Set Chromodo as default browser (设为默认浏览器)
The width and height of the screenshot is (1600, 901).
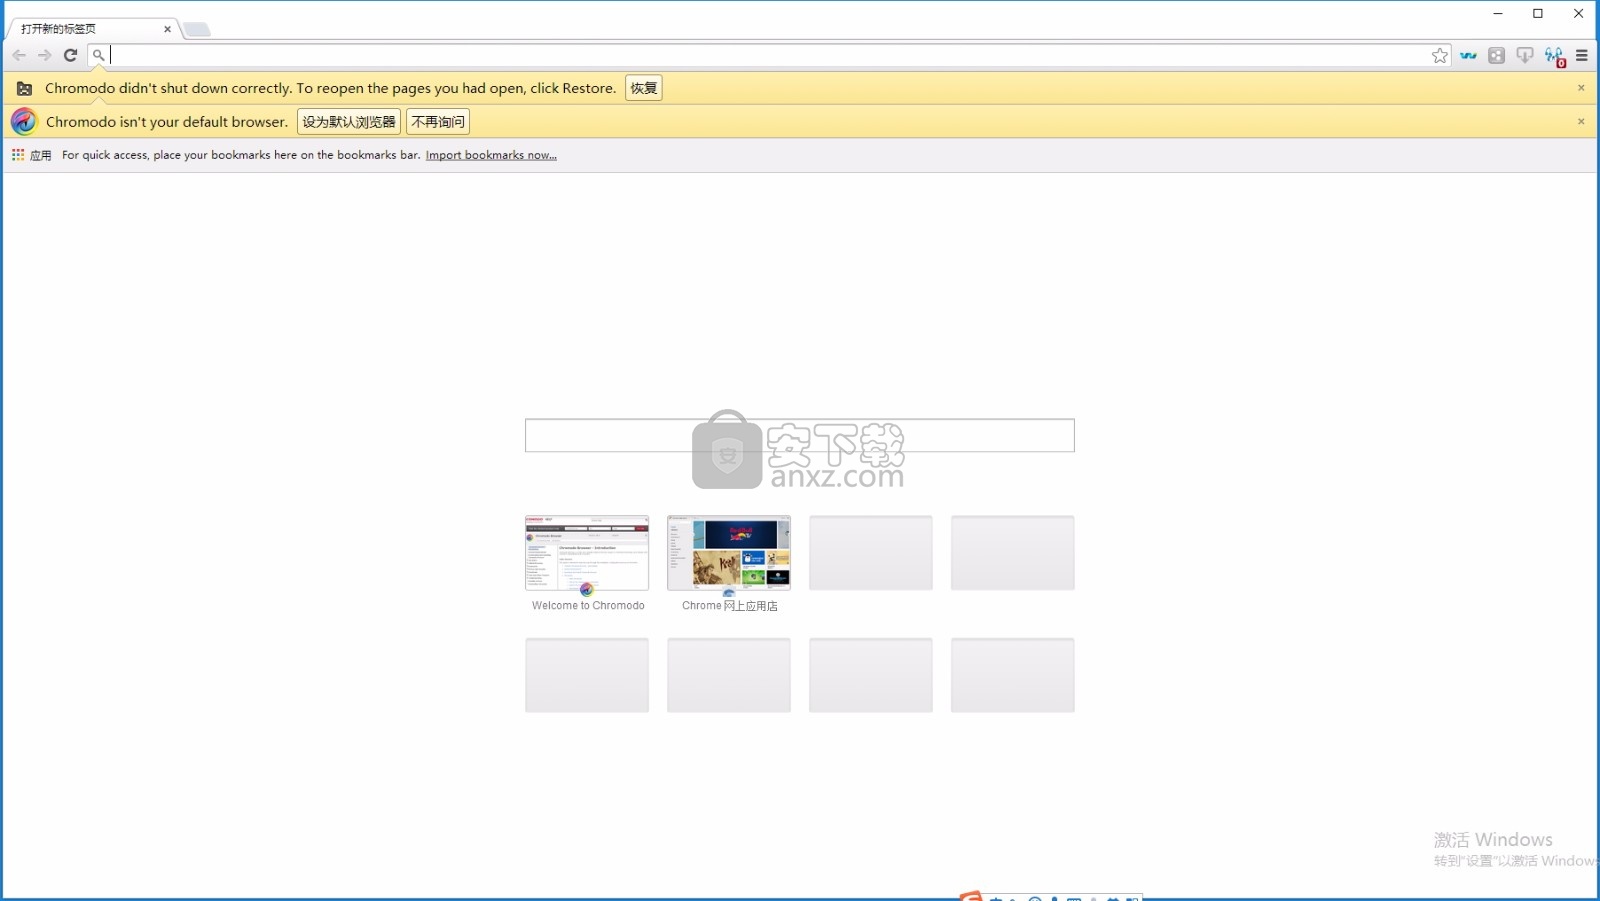[x=349, y=122]
